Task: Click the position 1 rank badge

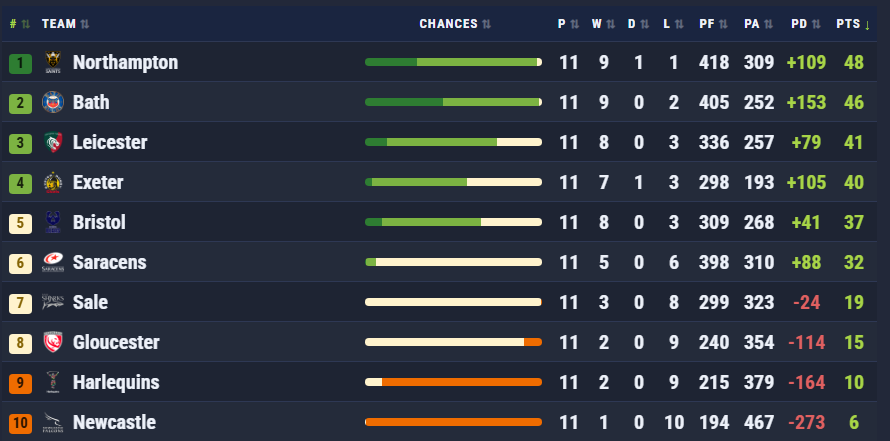Action: [x=20, y=63]
